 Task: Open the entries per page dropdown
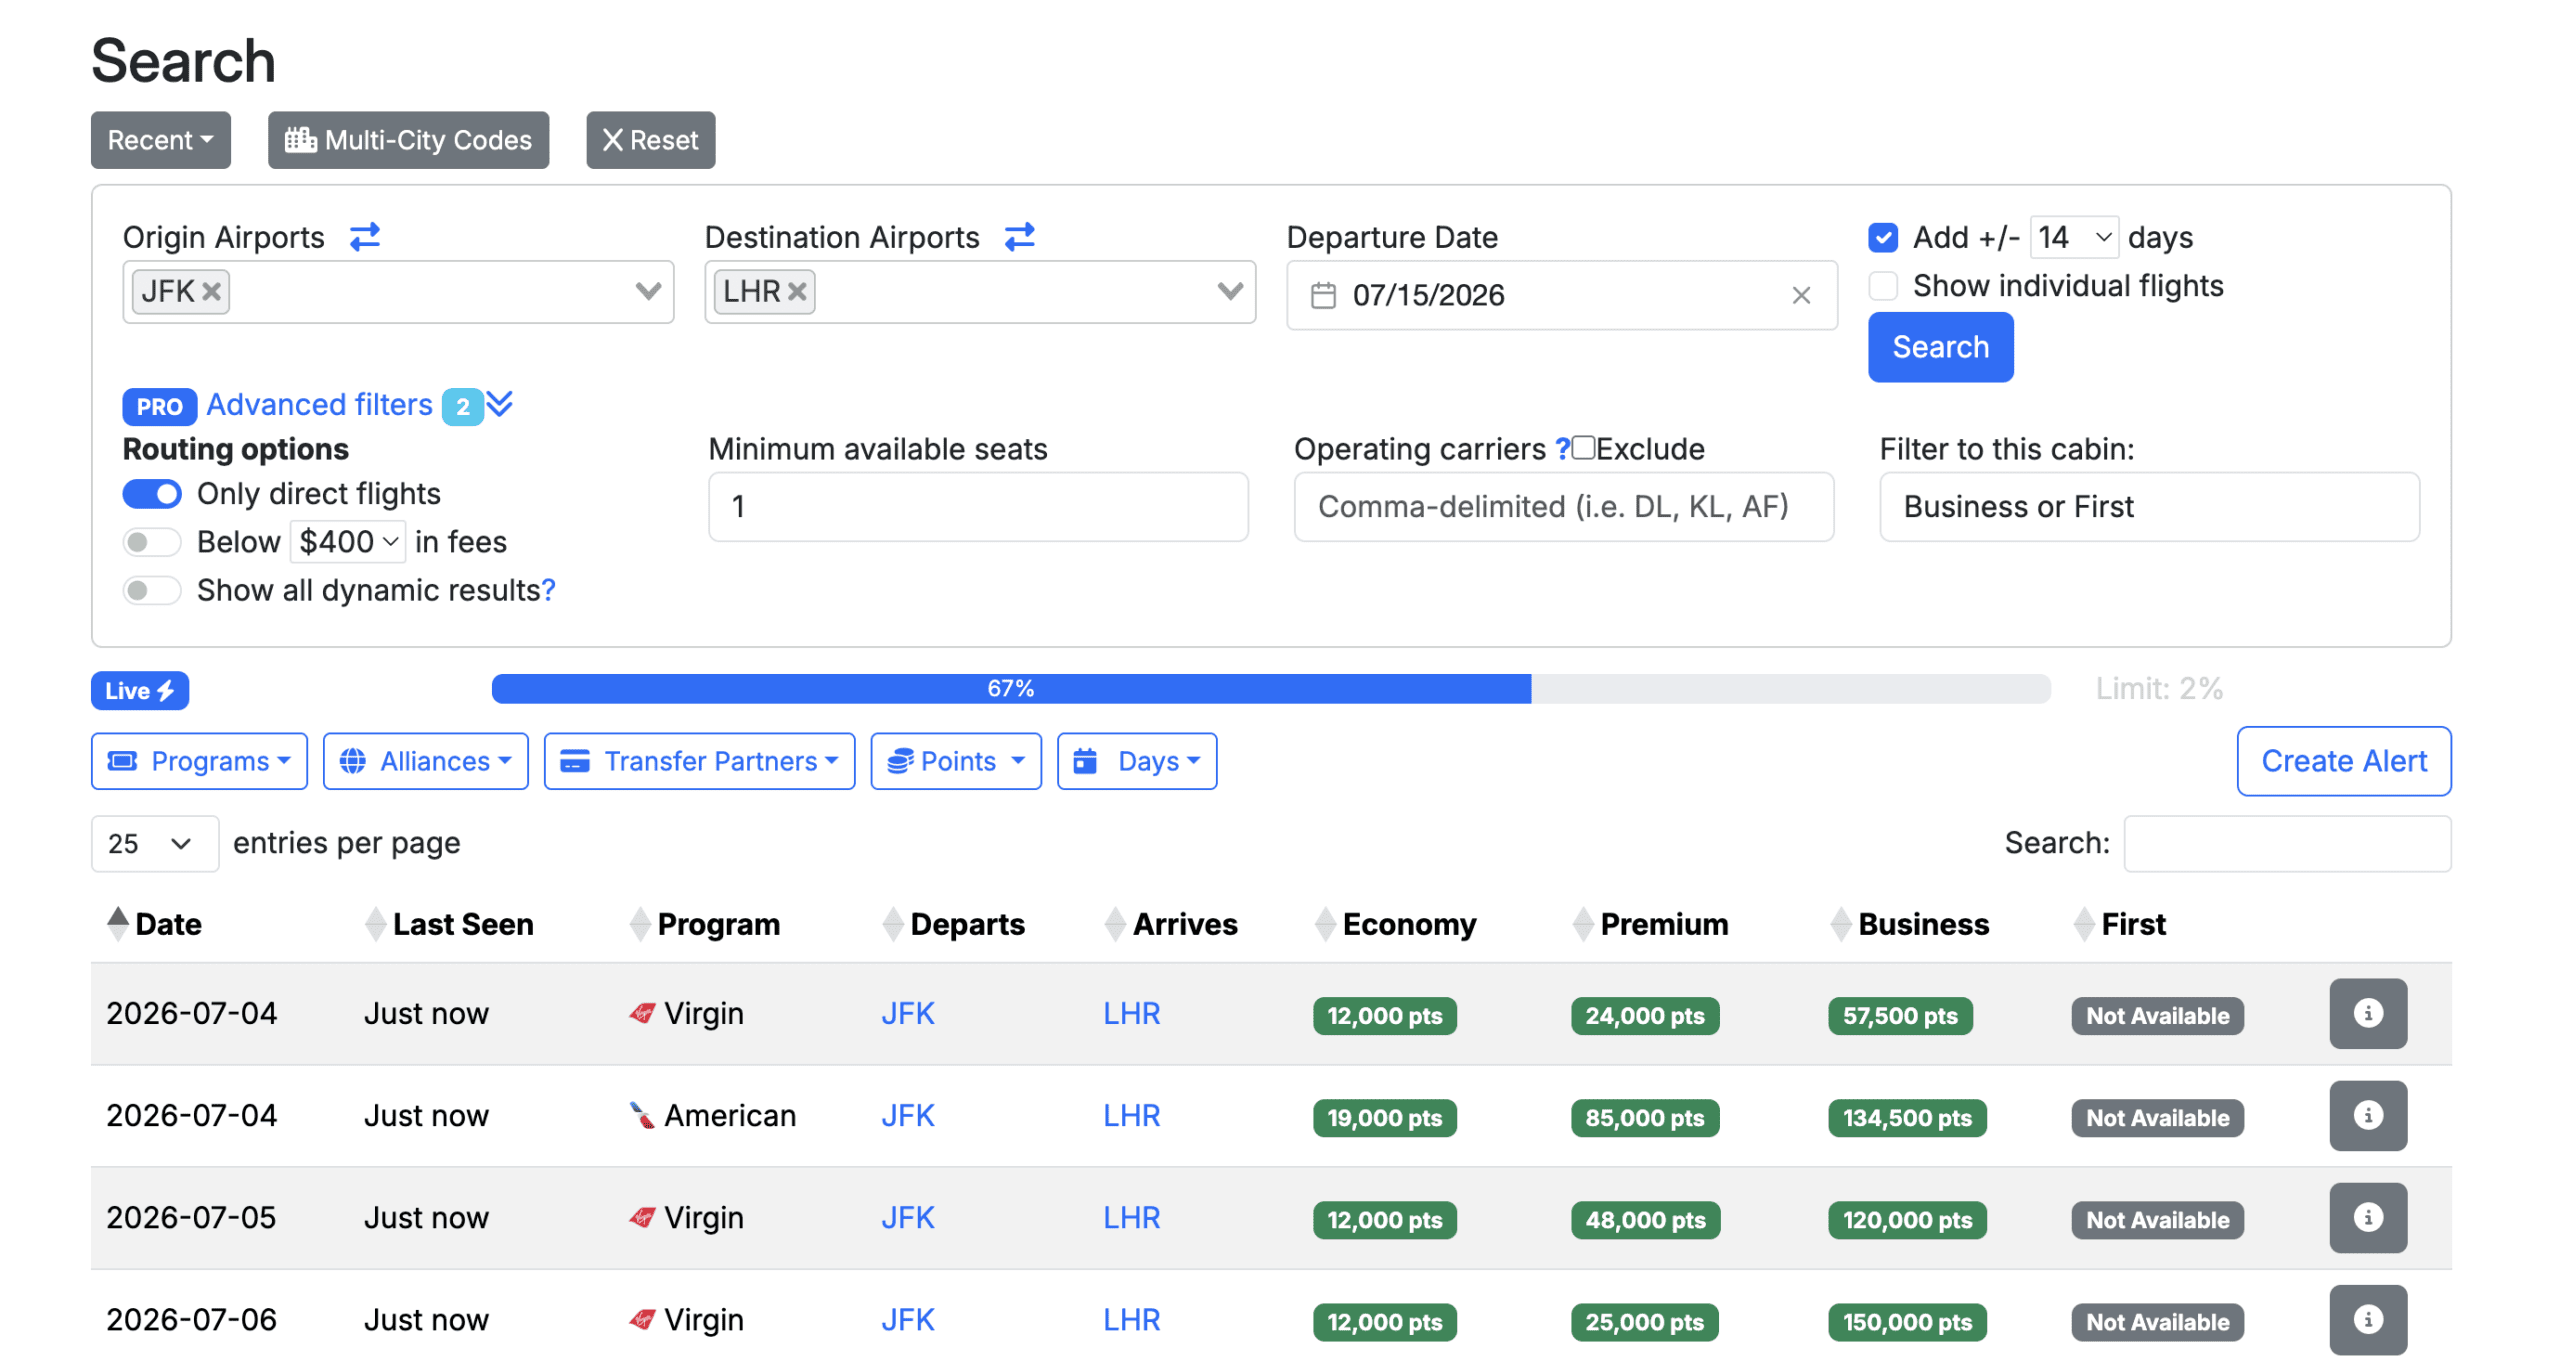[154, 843]
